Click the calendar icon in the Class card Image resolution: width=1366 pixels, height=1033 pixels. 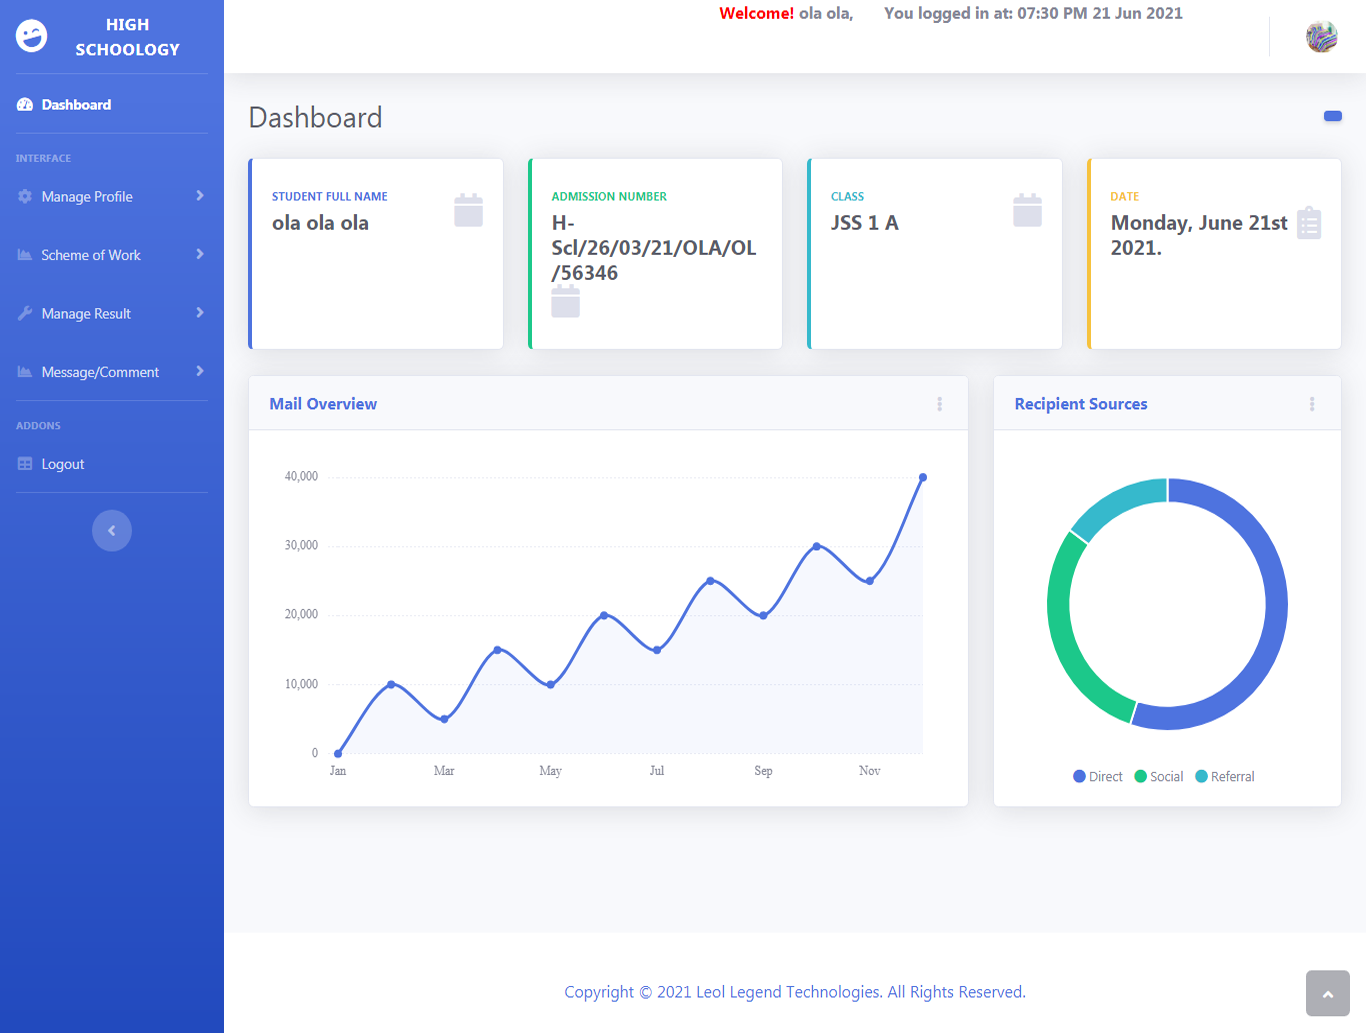point(1027,210)
